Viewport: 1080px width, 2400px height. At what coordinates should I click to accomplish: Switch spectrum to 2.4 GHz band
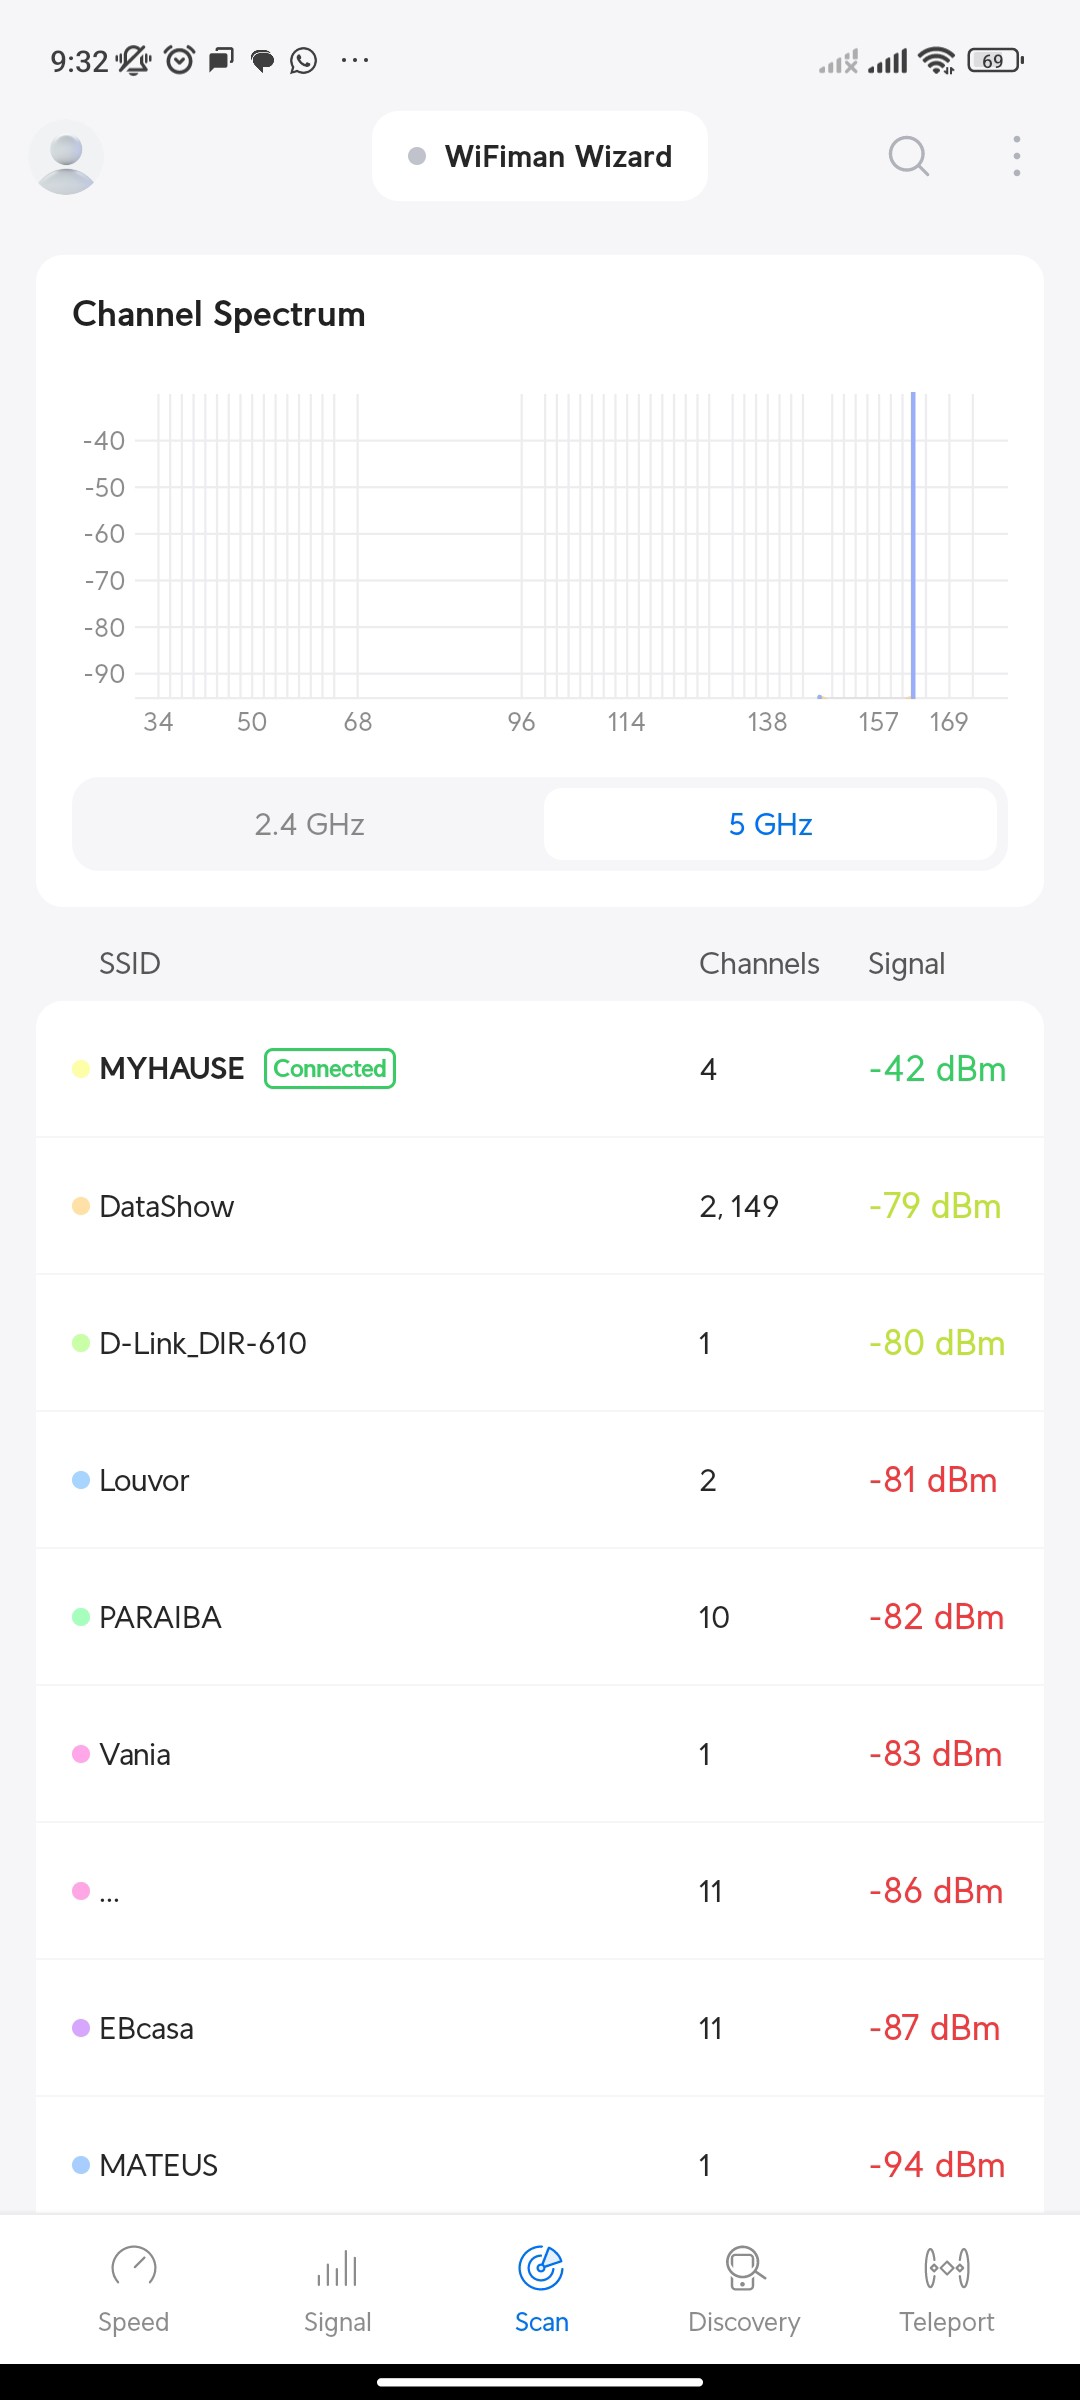click(309, 824)
